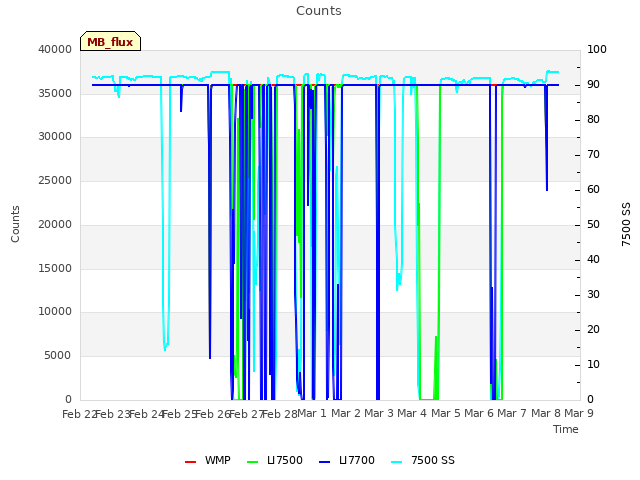Image resolution: width=640 pixels, height=480 pixels.
Task: Click the MB_flux label box
Action: tap(110, 41)
